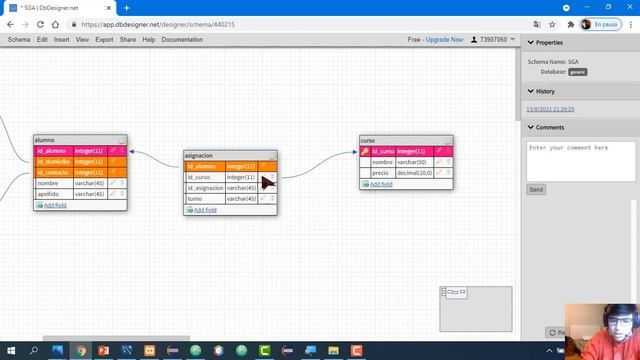This screenshot has height=360, width=640.
Task: Edit the apellido field pencil icon
Action: (113, 194)
